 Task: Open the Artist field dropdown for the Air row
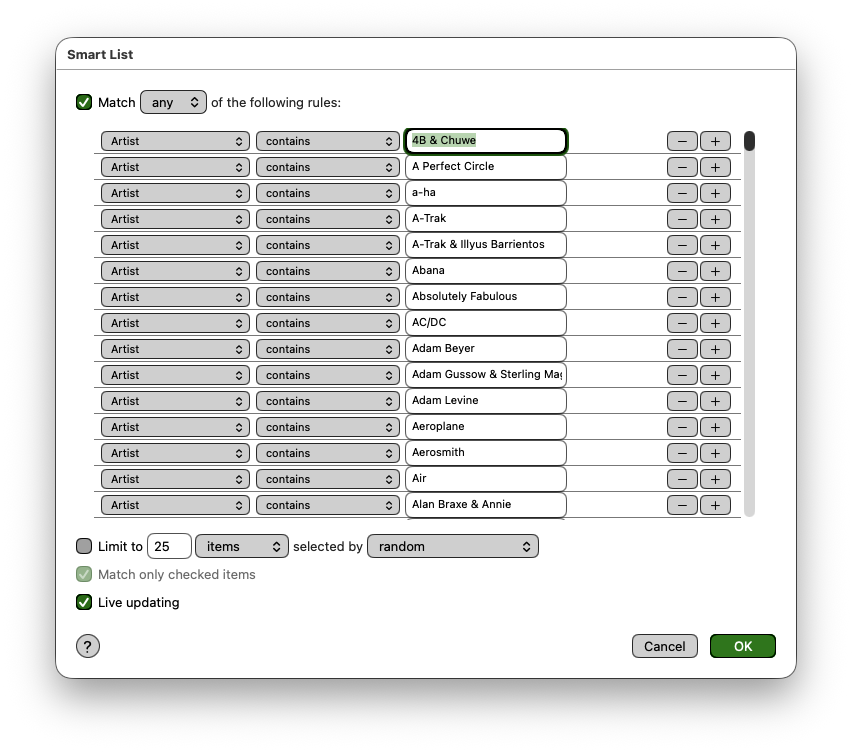pos(175,479)
